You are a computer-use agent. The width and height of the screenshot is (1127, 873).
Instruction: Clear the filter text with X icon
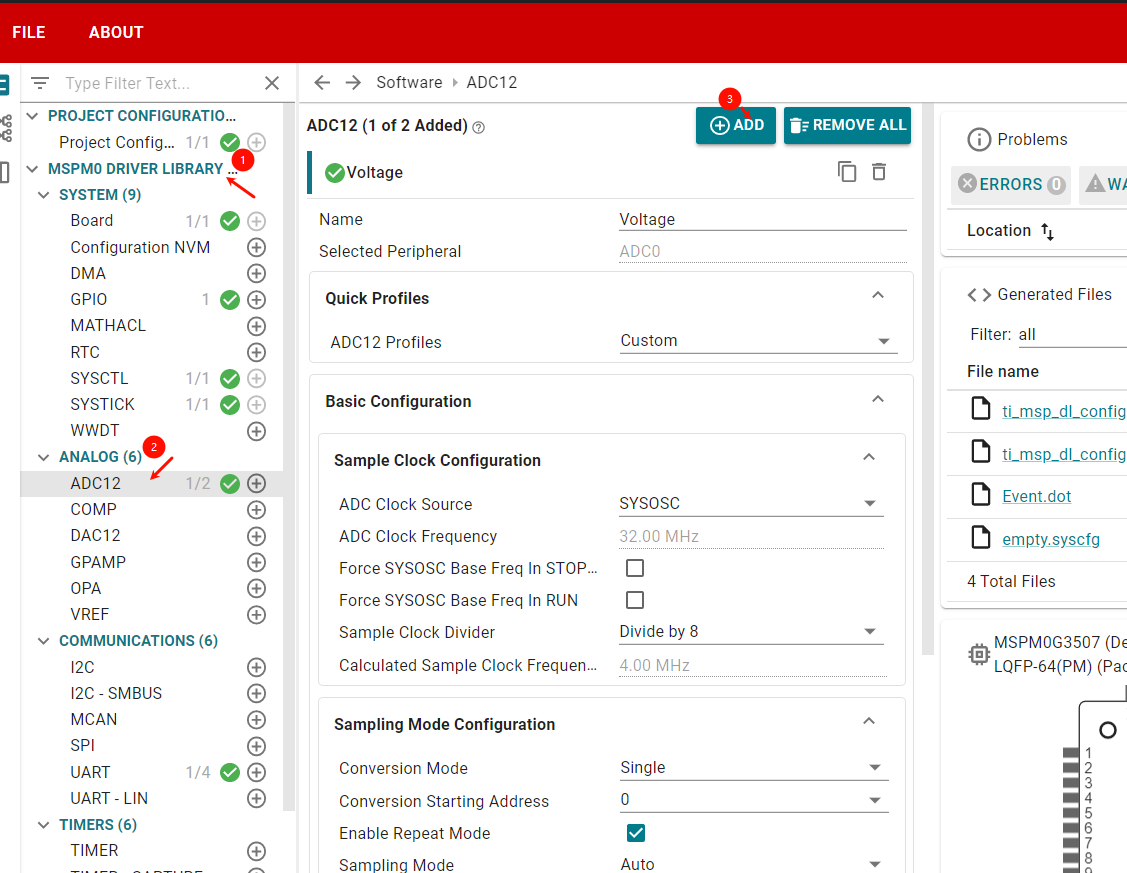[x=272, y=83]
